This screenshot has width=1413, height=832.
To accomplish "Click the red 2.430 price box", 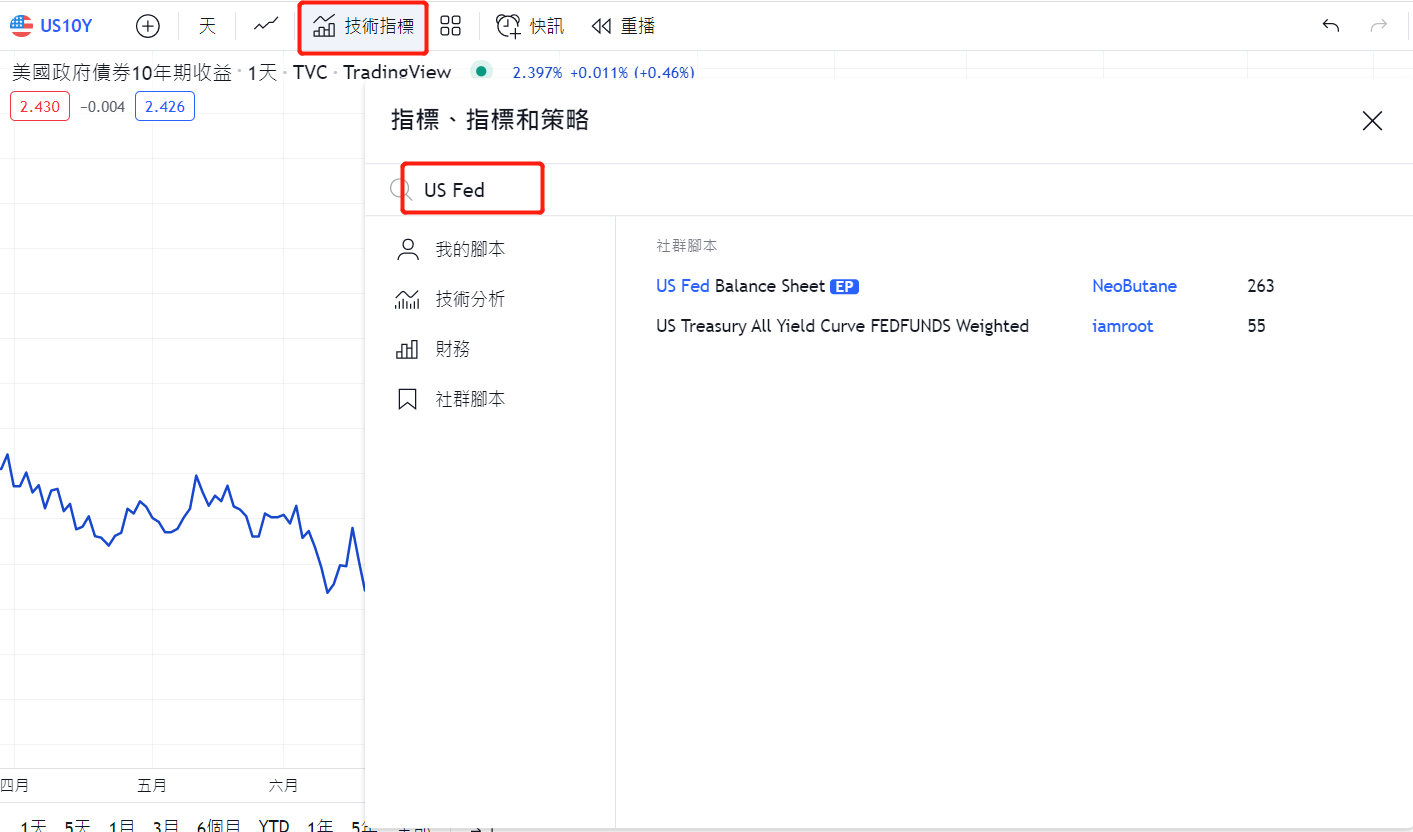I will (x=40, y=106).
